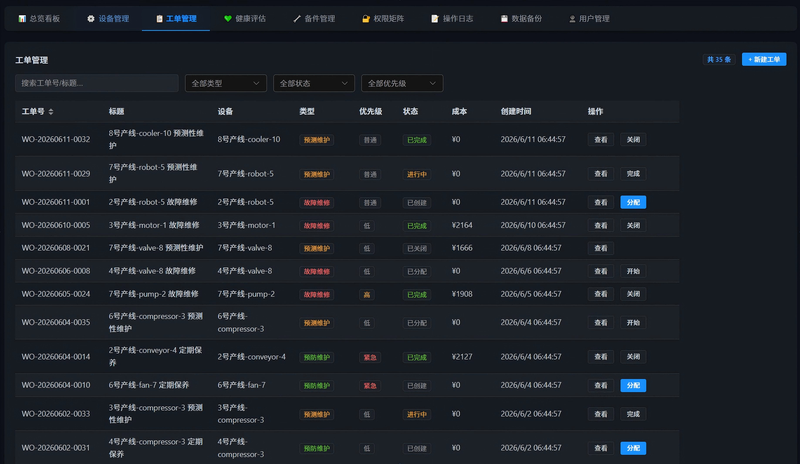Click the device cell 6号产线-fan-7
The height and width of the screenshot is (464, 800).
241,385
